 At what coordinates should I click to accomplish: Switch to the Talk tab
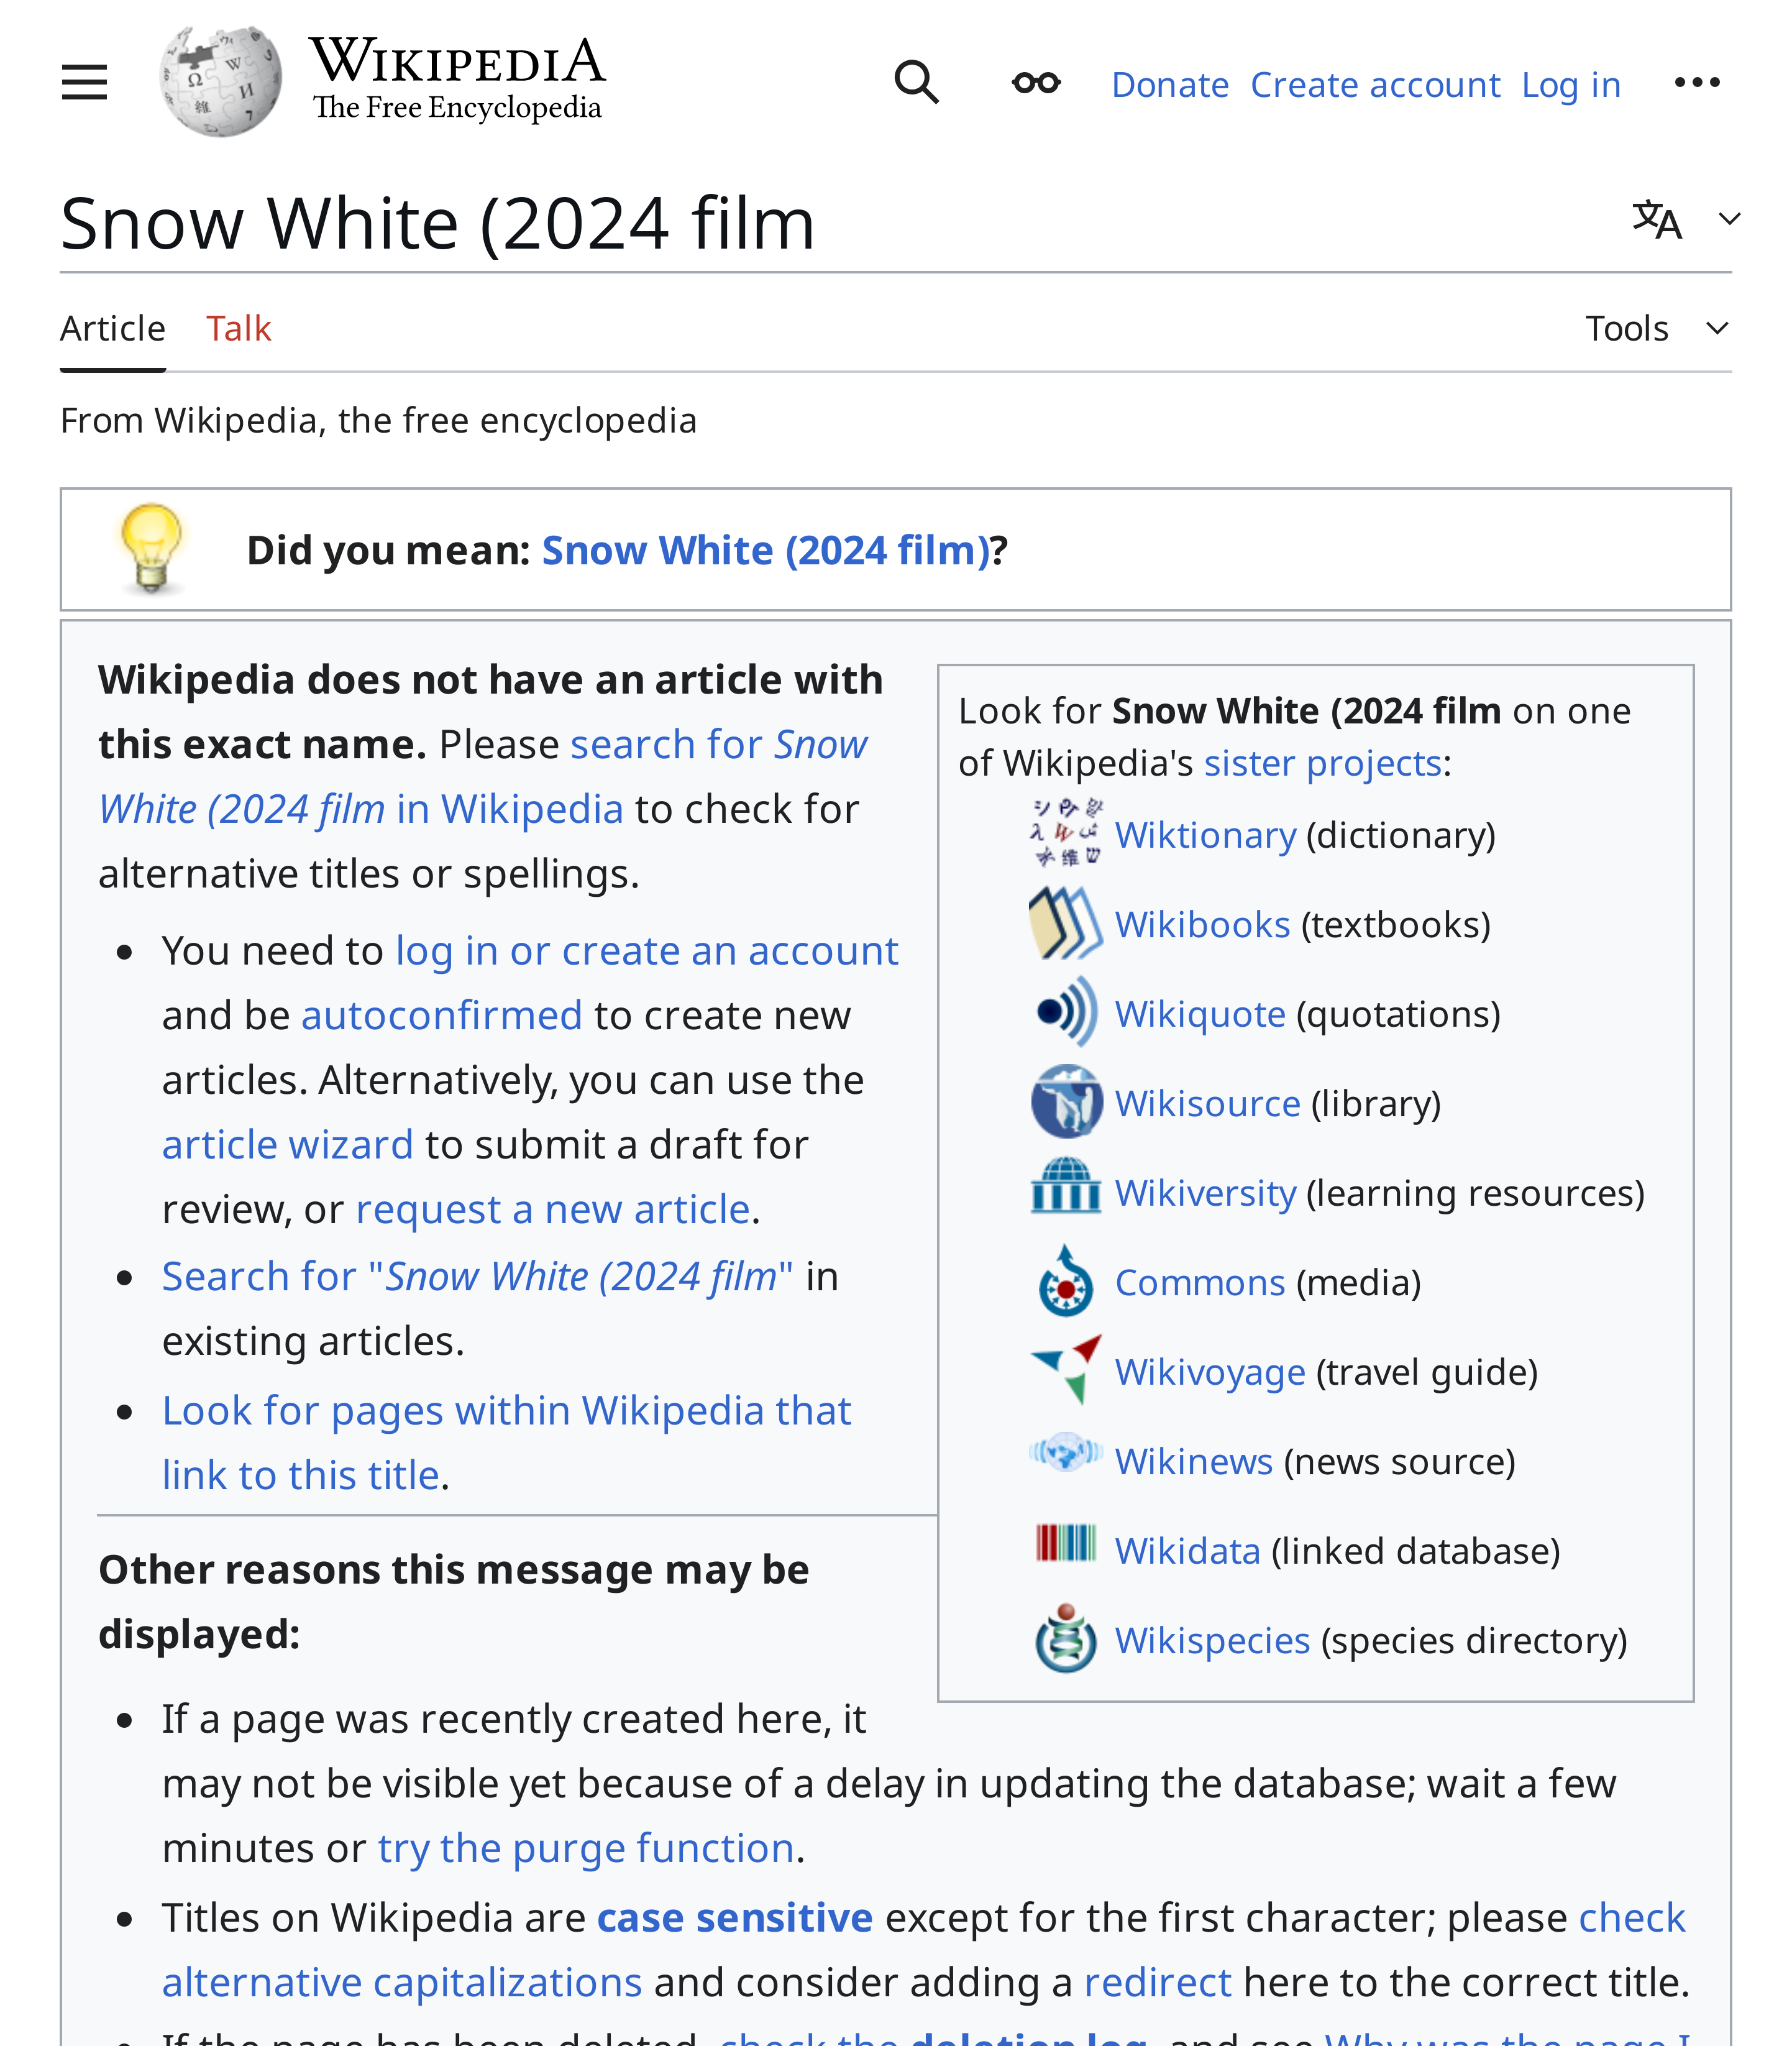pyautogui.click(x=238, y=329)
